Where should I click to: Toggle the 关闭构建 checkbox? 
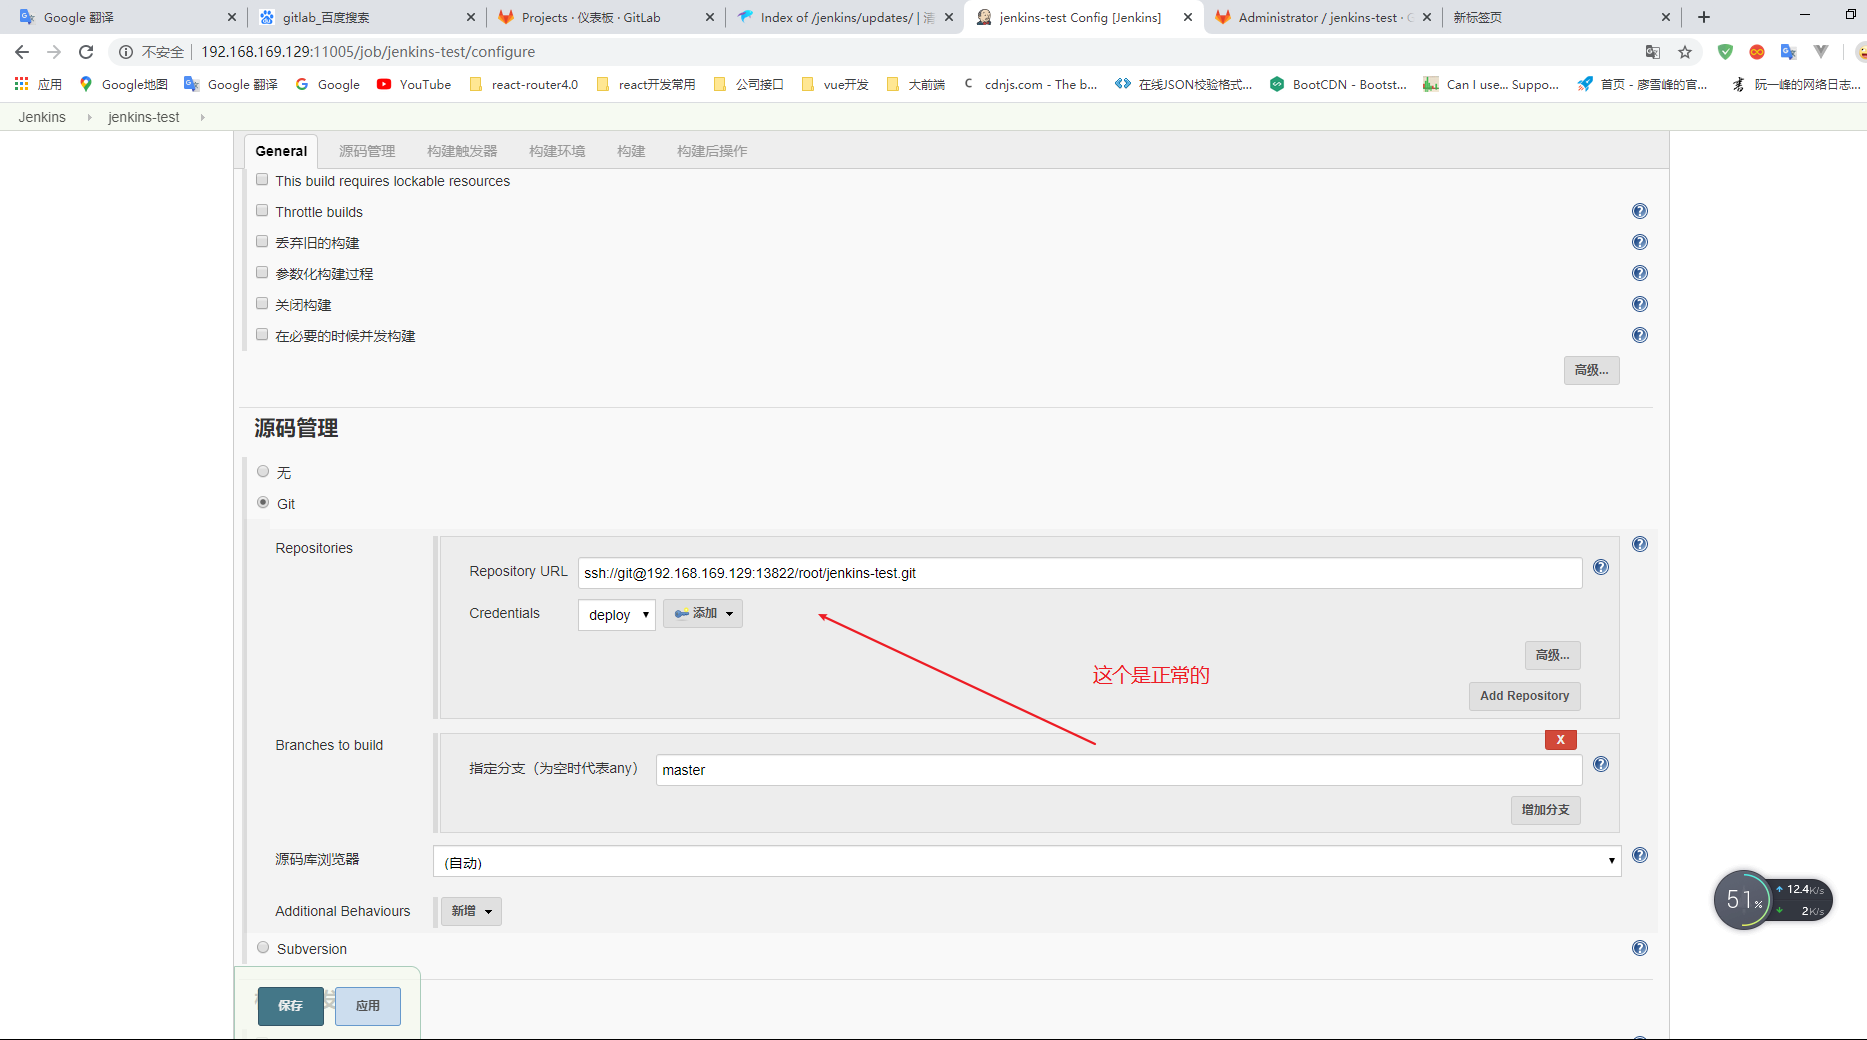[262, 304]
